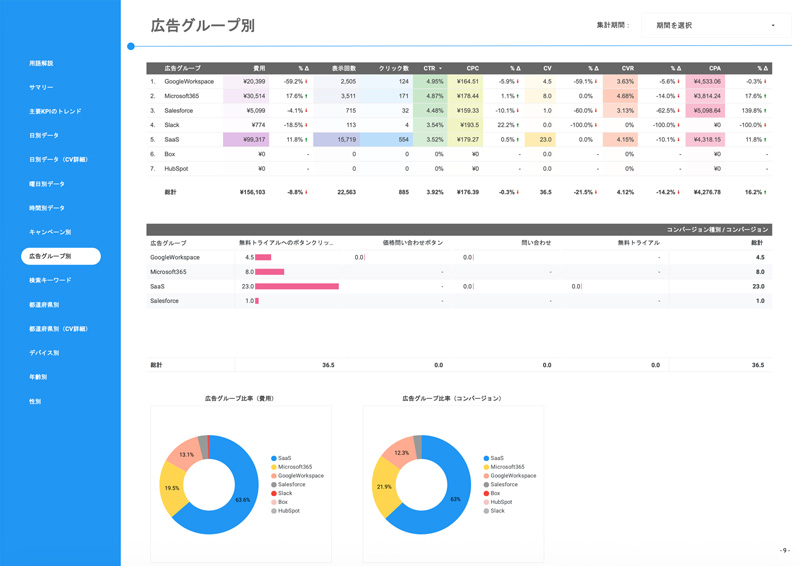Select the 用語解説 sidebar link
Viewport: 800px width, 566px height.
pyautogui.click(x=41, y=64)
